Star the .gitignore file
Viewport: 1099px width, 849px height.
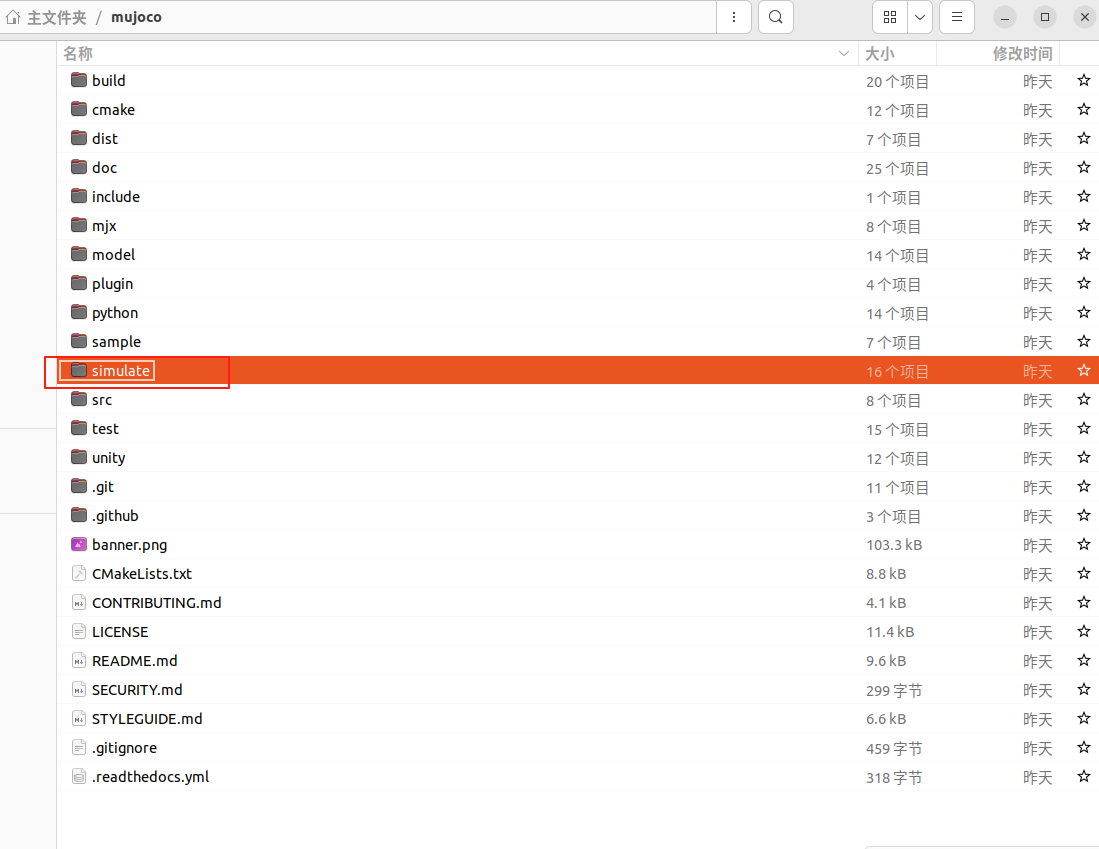pyautogui.click(x=1084, y=747)
